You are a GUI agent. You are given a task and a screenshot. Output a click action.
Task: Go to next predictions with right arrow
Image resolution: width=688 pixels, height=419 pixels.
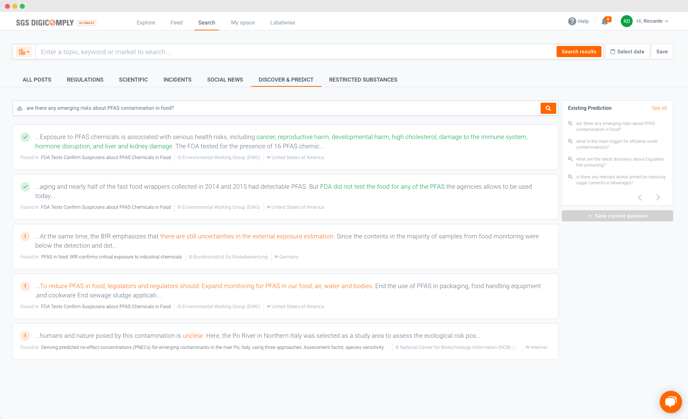658,197
